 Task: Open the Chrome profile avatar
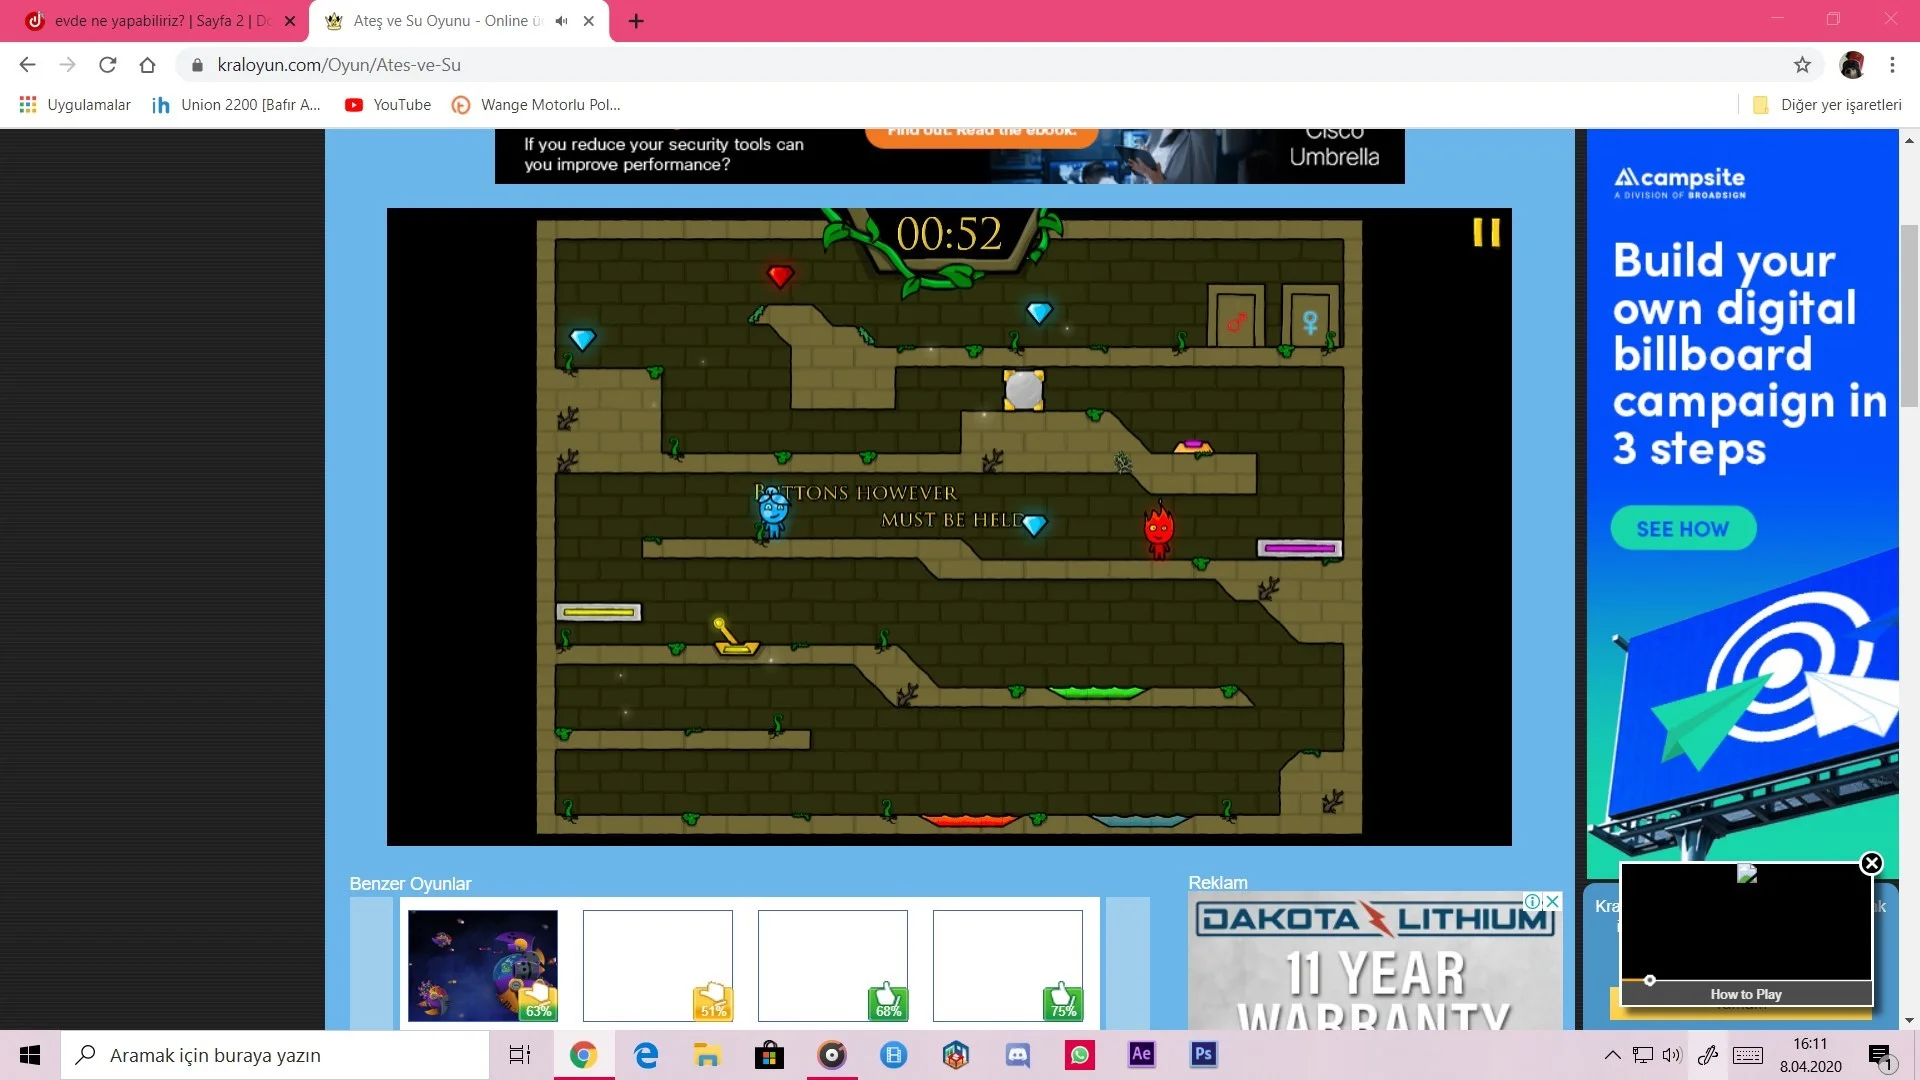(x=1852, y=65)
